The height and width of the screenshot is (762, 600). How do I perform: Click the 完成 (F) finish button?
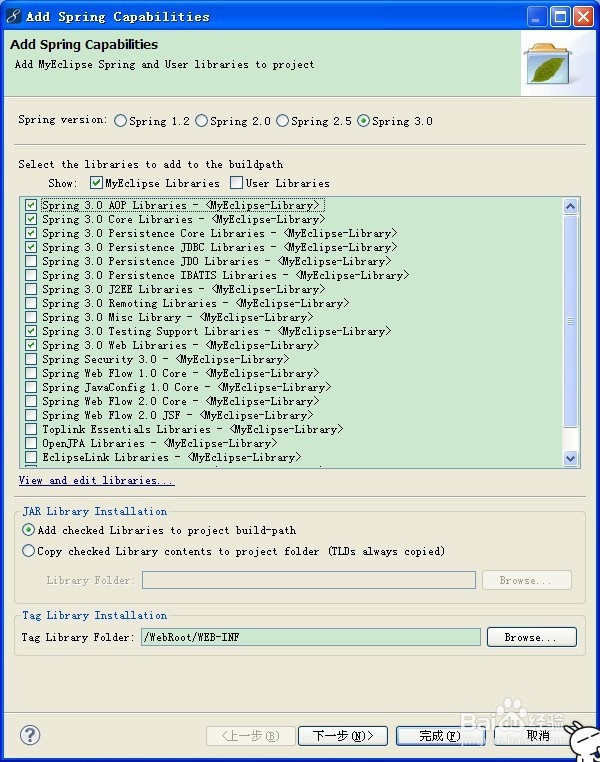pyautogui.click(x=440, y=736)
